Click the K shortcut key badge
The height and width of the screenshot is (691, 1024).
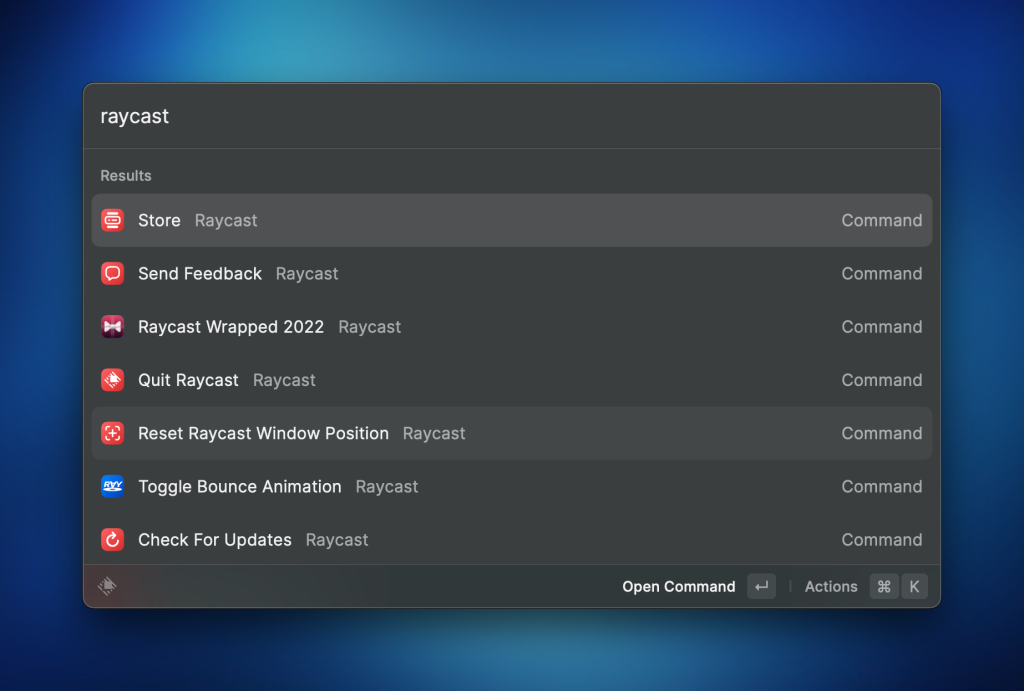coord(914,587)
